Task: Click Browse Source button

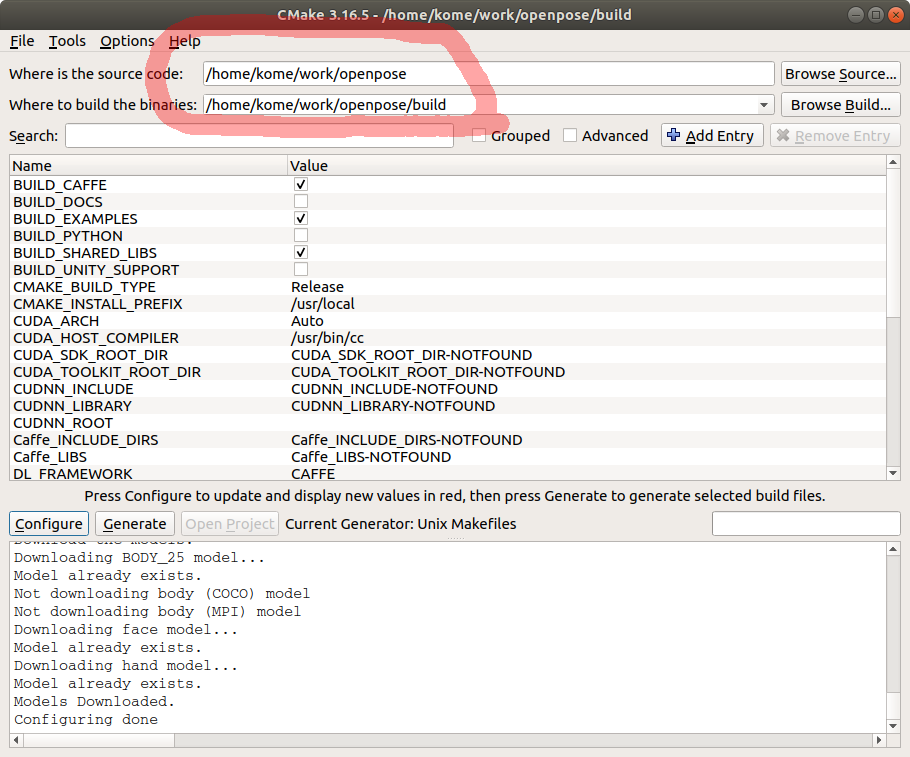Action: click(840, 73)
